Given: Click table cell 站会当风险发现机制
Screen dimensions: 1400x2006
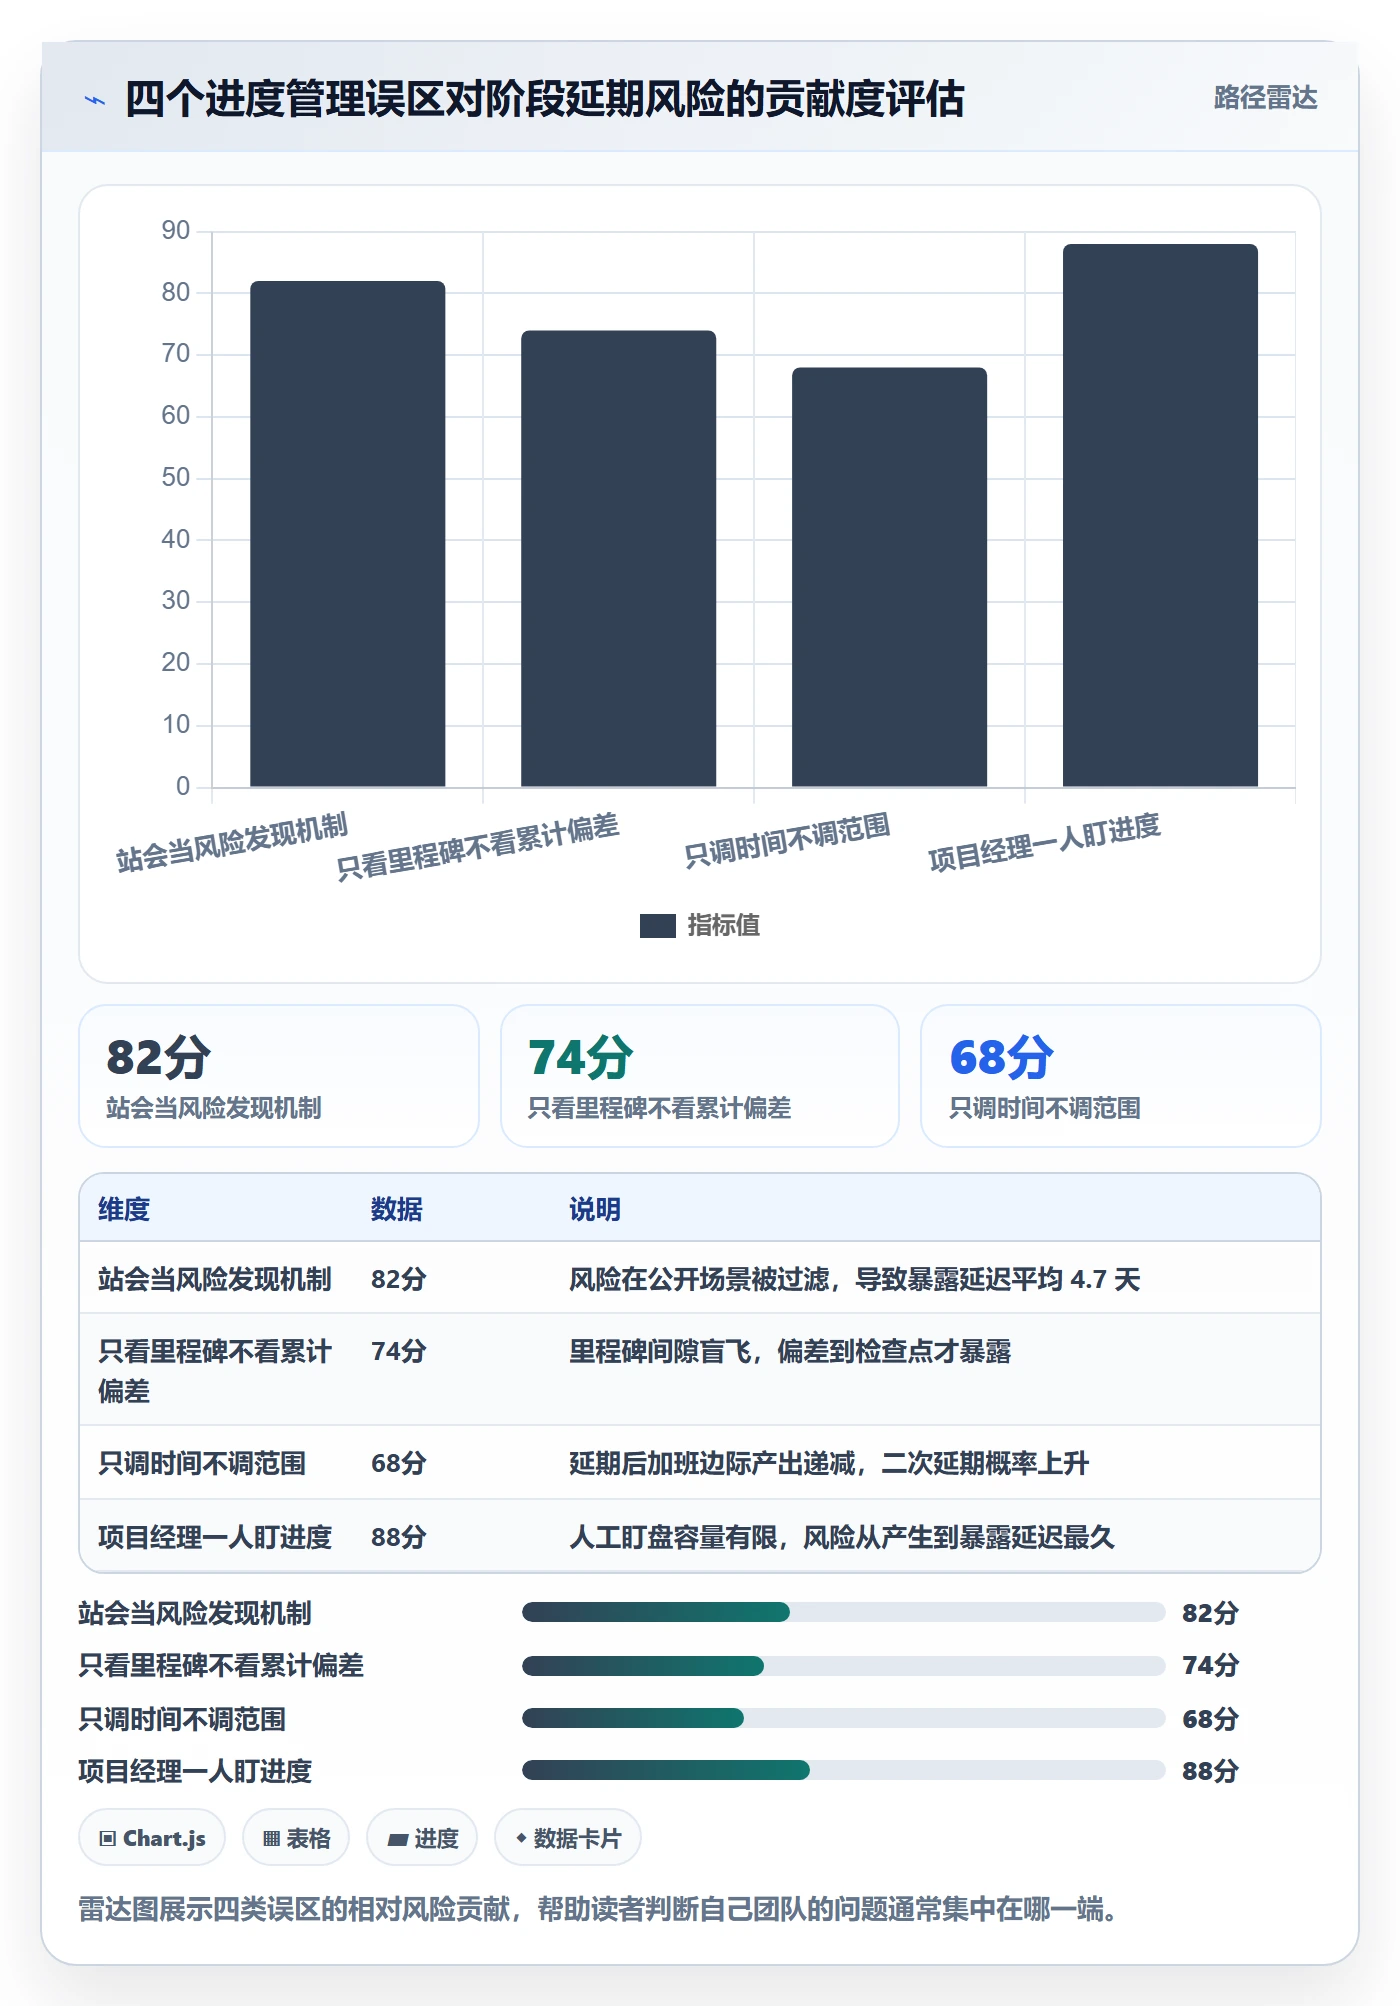Looking at the screenshot, I should (x=215, y=1279).
